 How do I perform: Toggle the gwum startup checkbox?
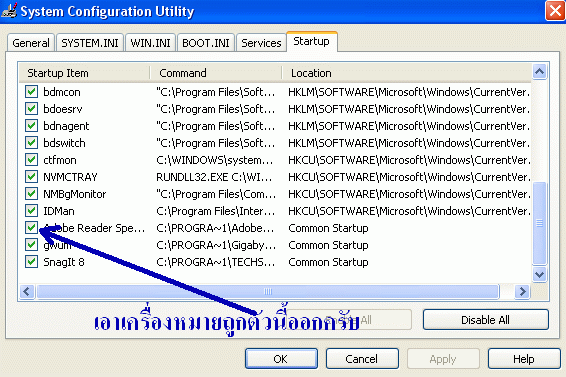pos(31,244)
